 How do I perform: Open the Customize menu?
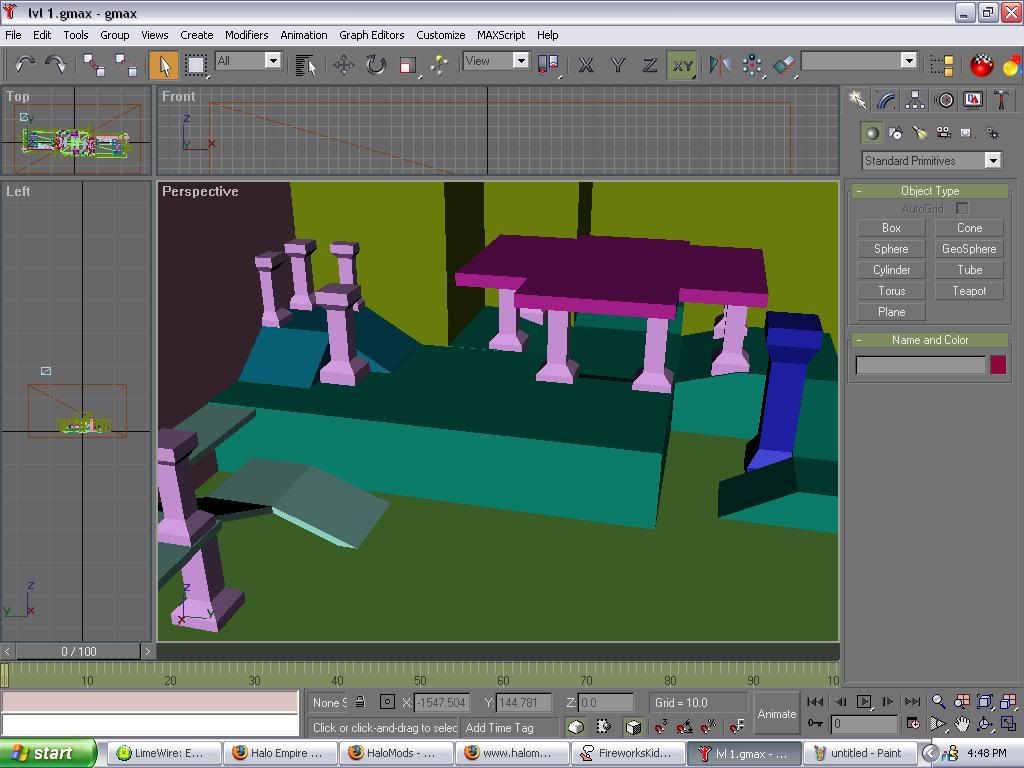pos(441,35)
